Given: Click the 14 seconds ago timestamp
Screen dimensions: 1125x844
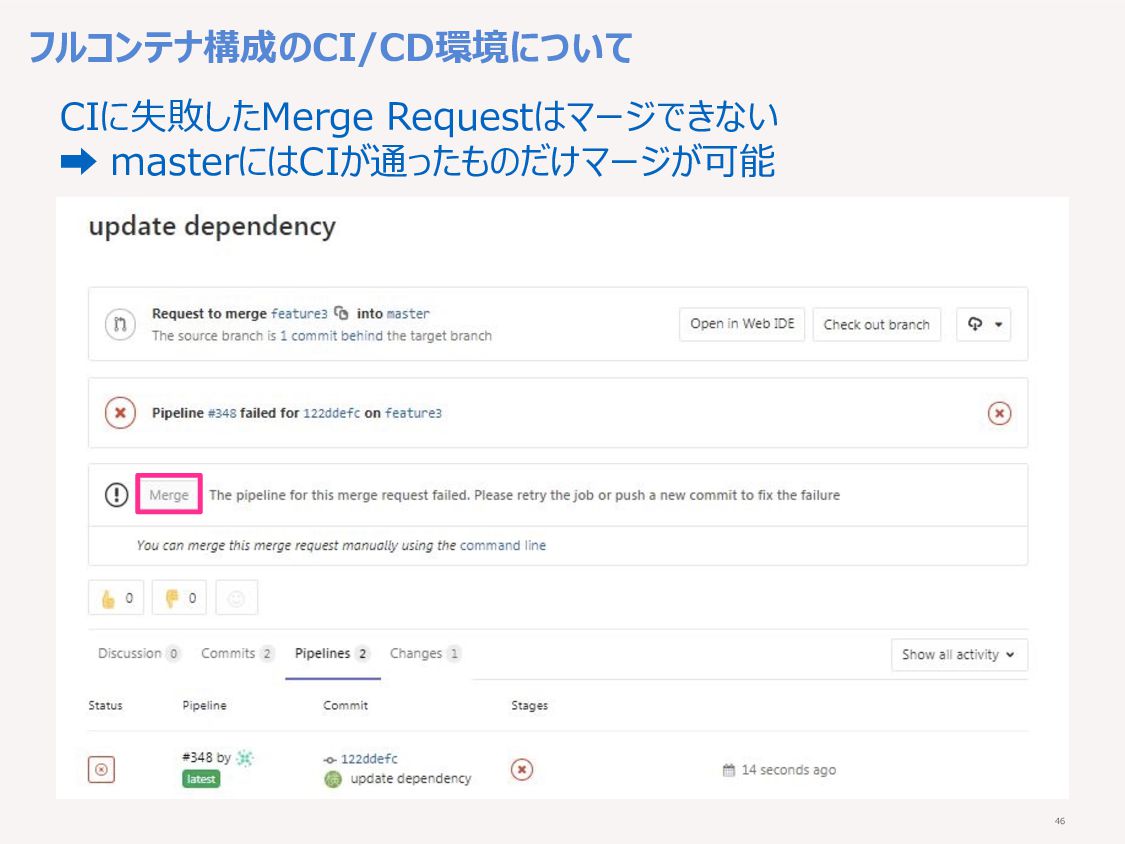Looking at the screenshot, I should [x=789, y=770].
